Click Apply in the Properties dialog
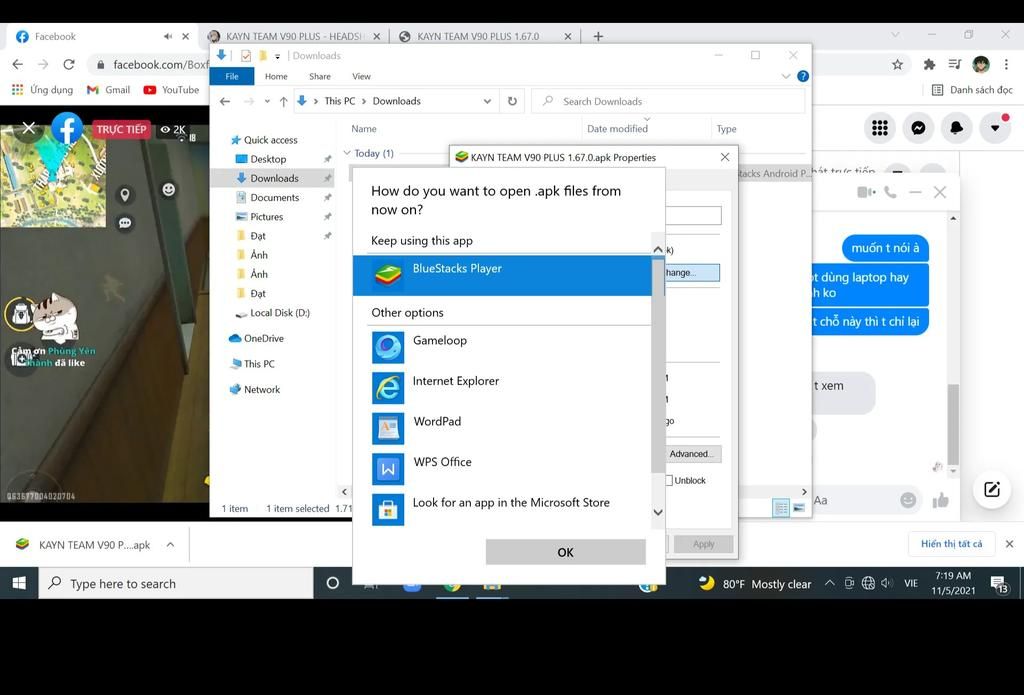This screenshot has width=1024, height=695. click(x=703, y=544)
